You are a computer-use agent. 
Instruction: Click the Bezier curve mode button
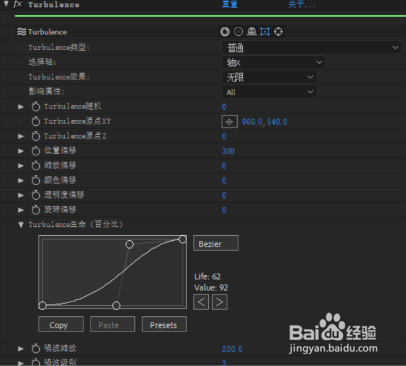pyautogui.click(x=216, y=243)
